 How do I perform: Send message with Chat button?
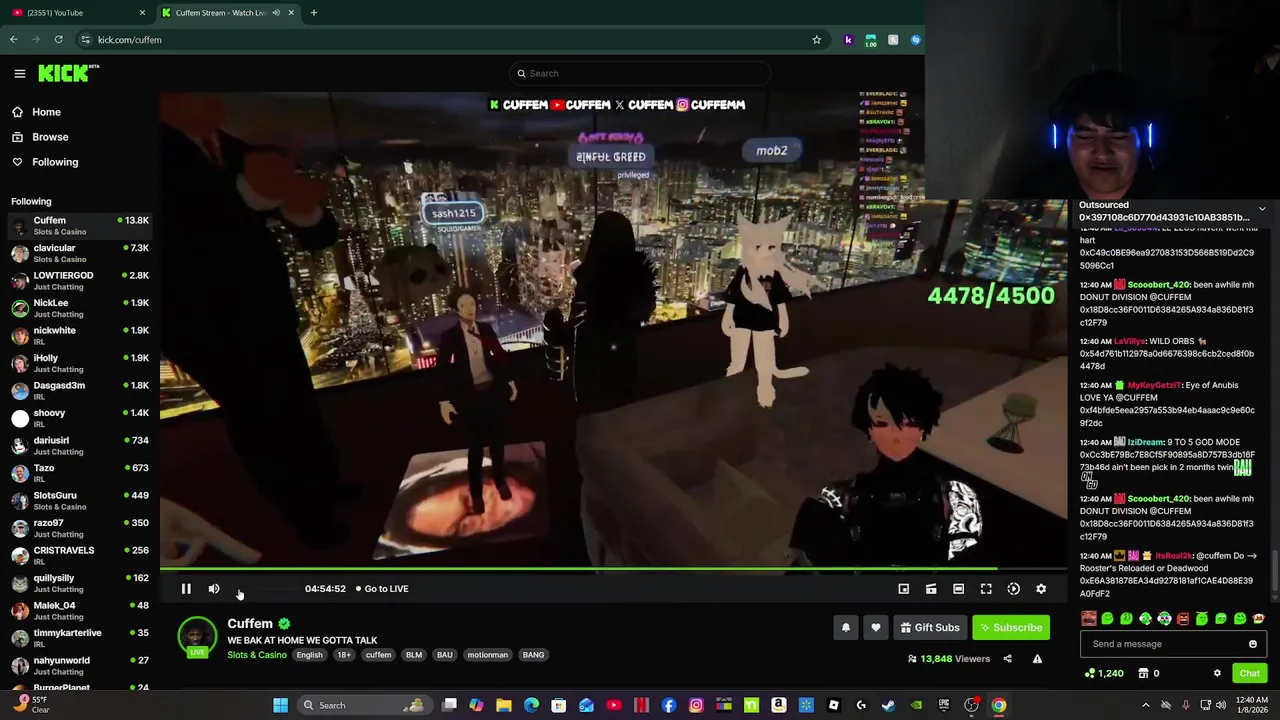(x=1249, y=673)
